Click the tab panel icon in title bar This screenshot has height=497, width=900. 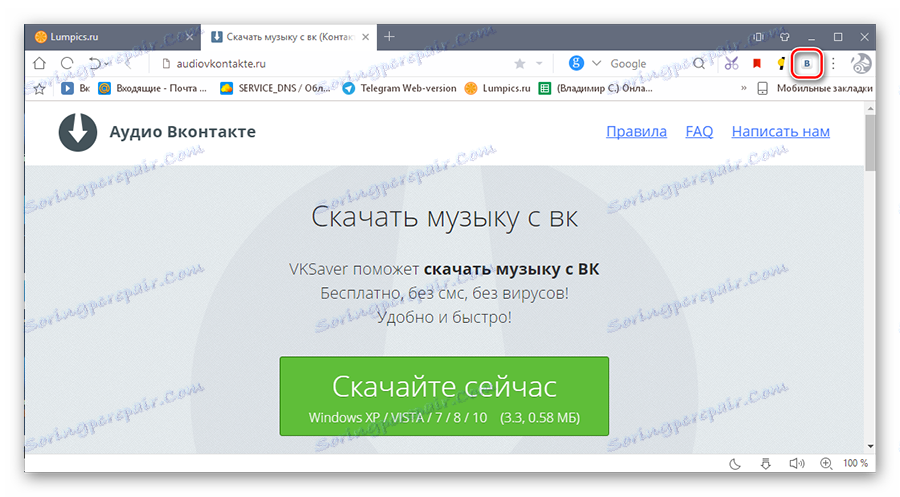(x=758, y=37)
